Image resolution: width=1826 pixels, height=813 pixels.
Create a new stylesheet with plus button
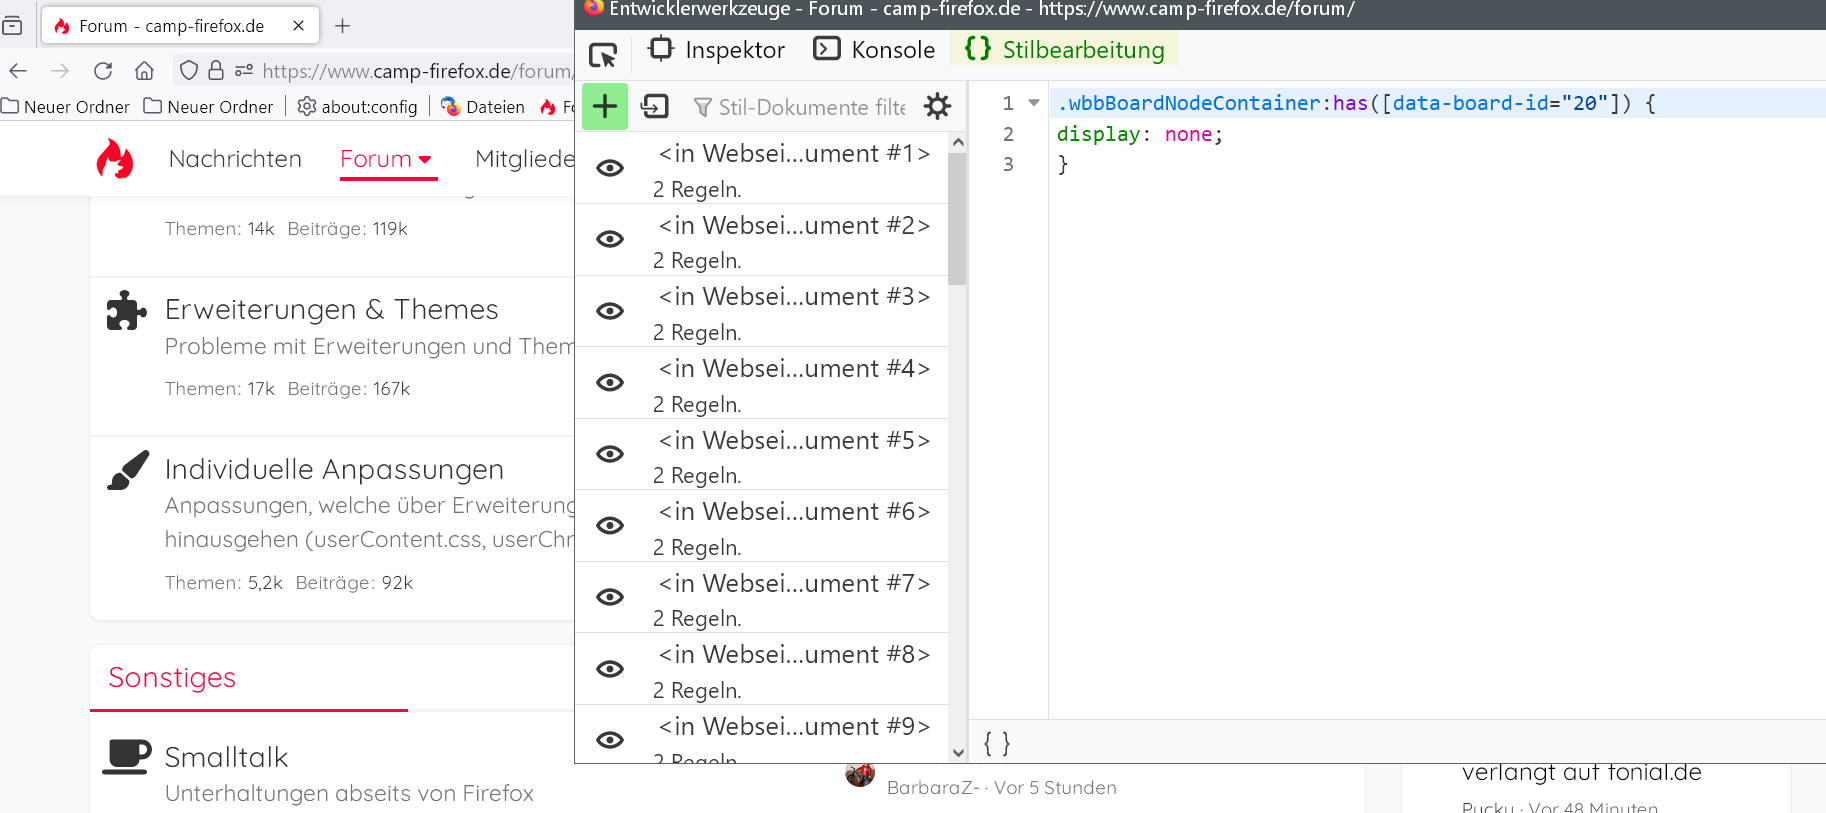click(605, 106)
